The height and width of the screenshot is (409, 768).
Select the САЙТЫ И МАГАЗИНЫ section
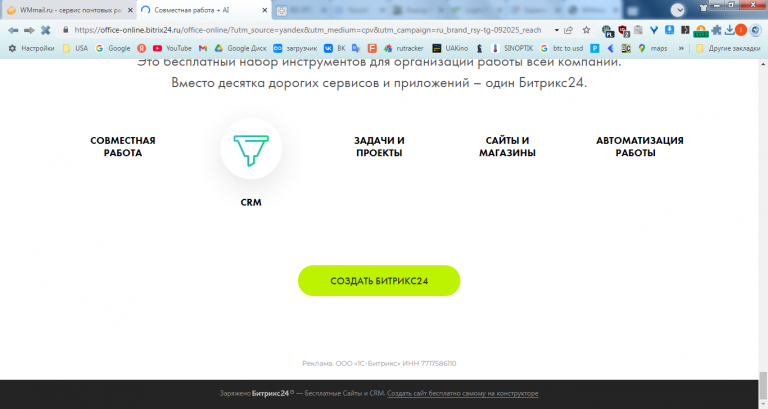(x=507, y=146)
